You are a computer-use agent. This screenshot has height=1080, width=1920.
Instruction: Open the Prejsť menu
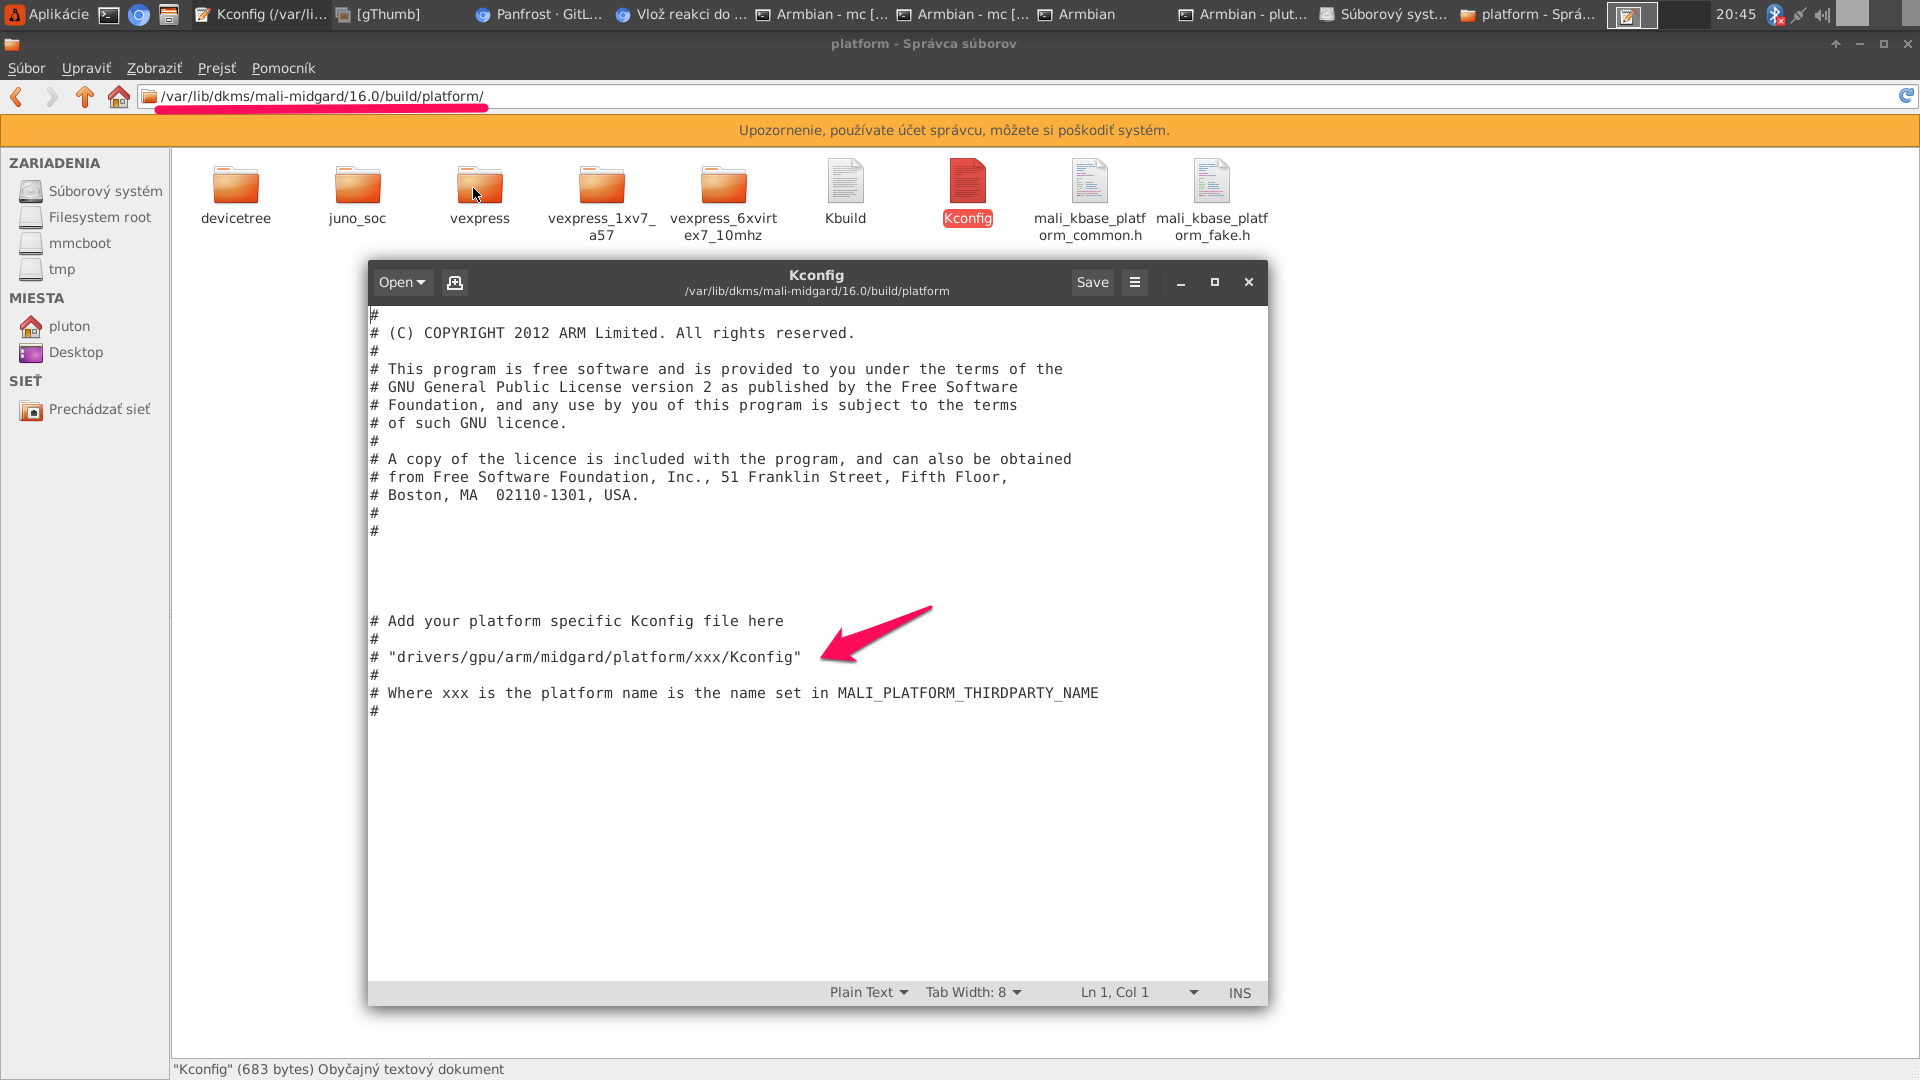(217, 68)
